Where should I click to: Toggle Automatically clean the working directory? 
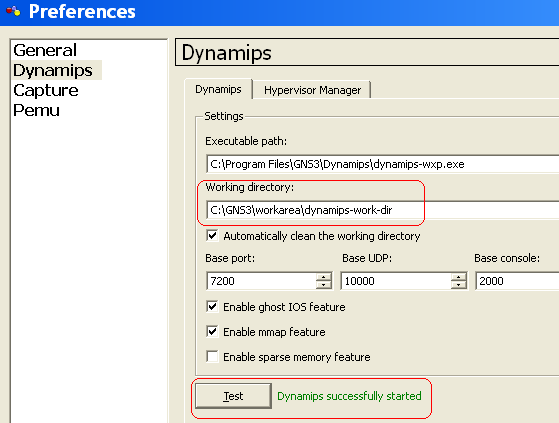pyautogui.click(x=212, y=236)
